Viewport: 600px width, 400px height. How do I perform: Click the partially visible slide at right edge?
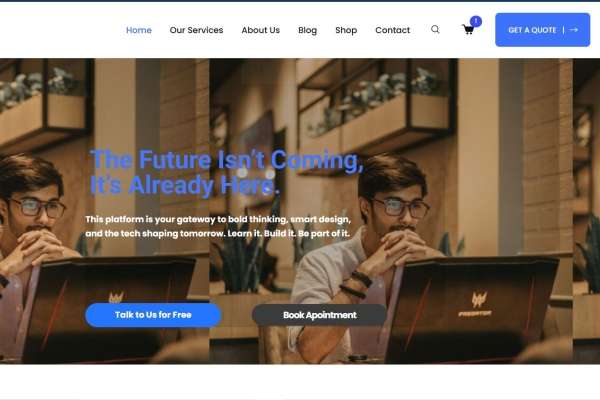click(x=586, y=211)
